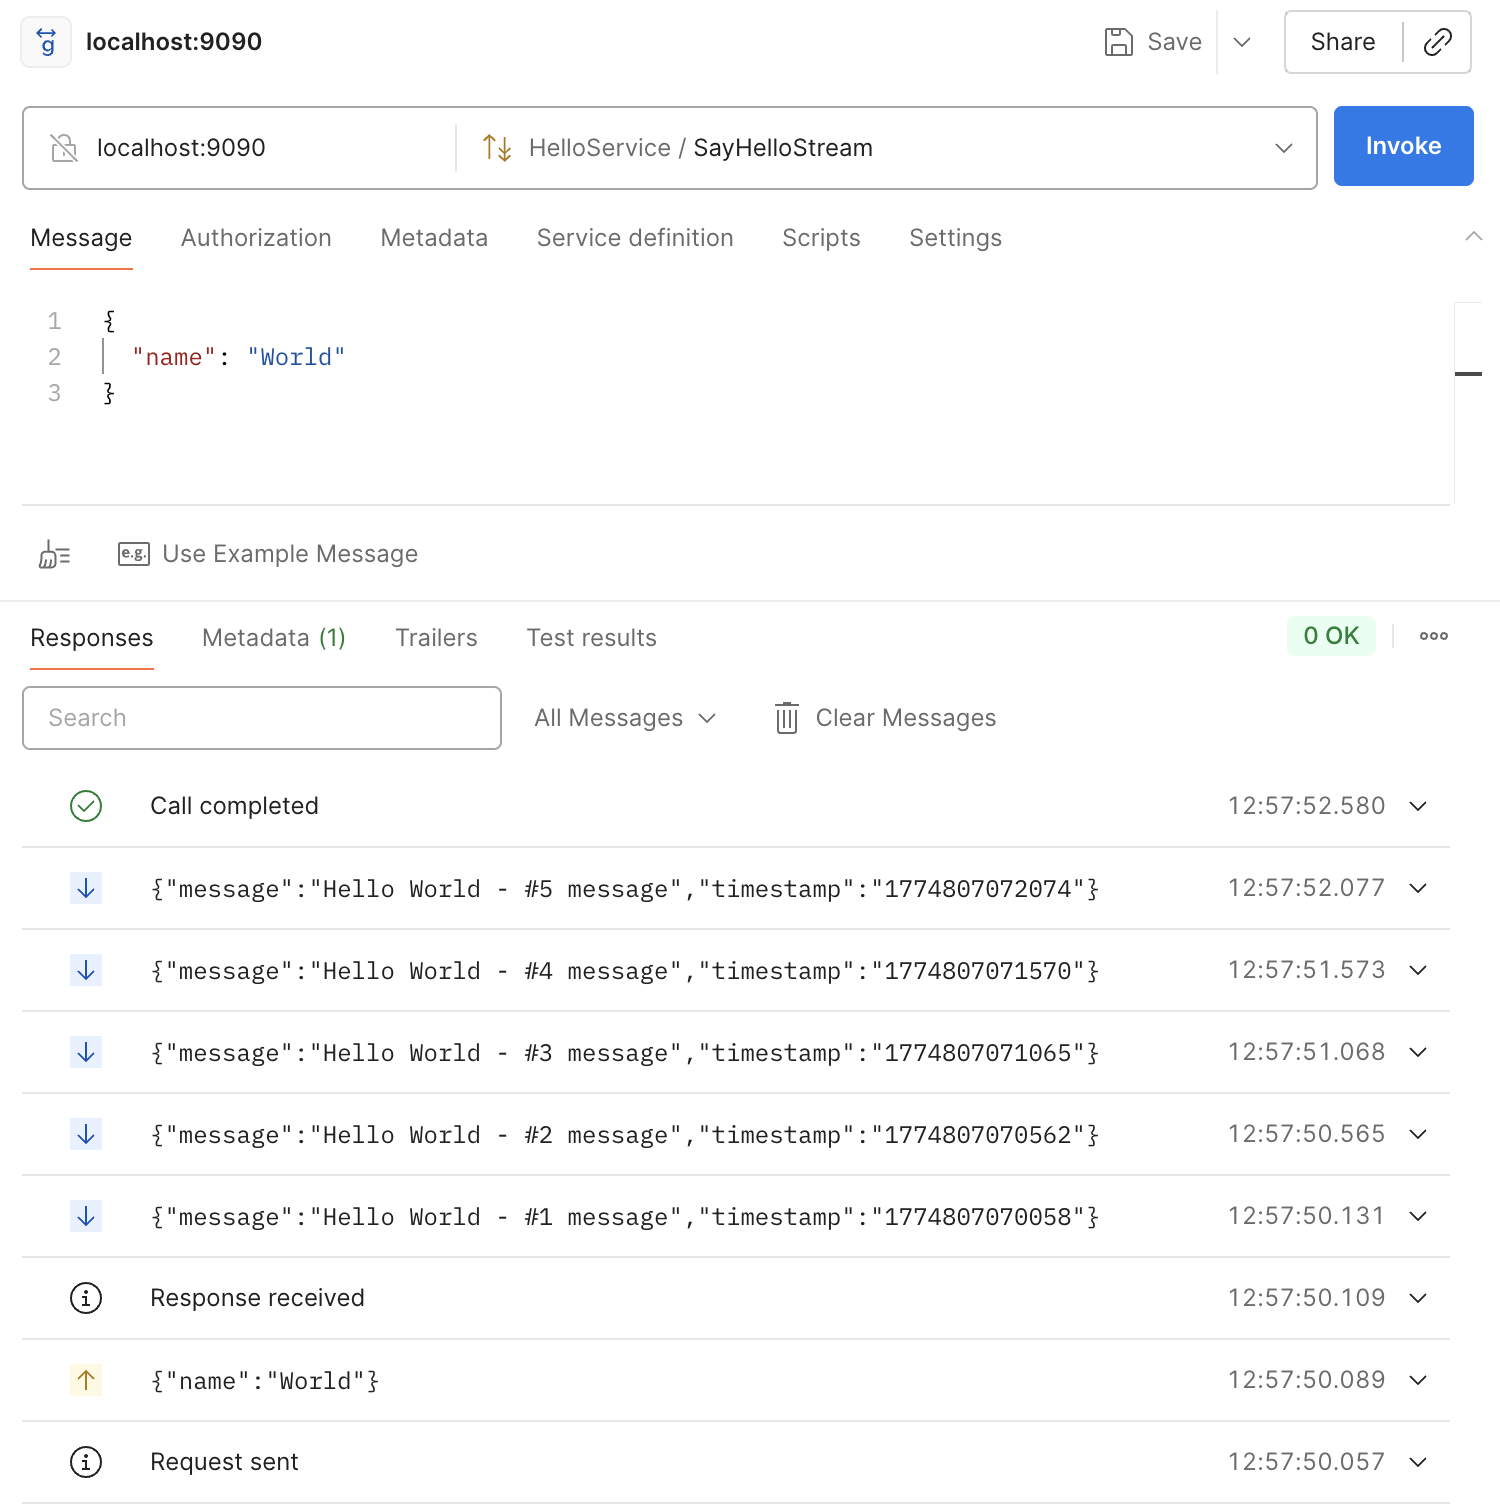Open the method selector dropdown chevron

[x=1283, y=148]
